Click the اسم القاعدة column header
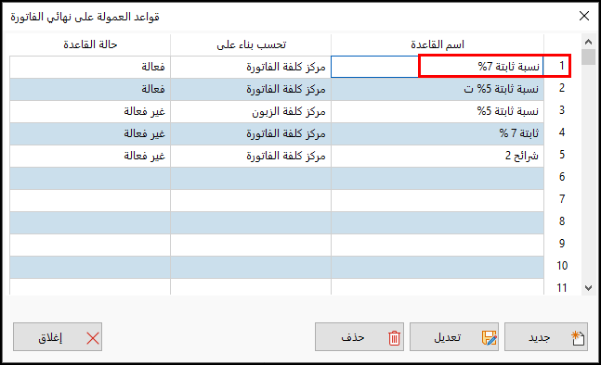The width and height of the screenshot is (601, 365). 437,45
